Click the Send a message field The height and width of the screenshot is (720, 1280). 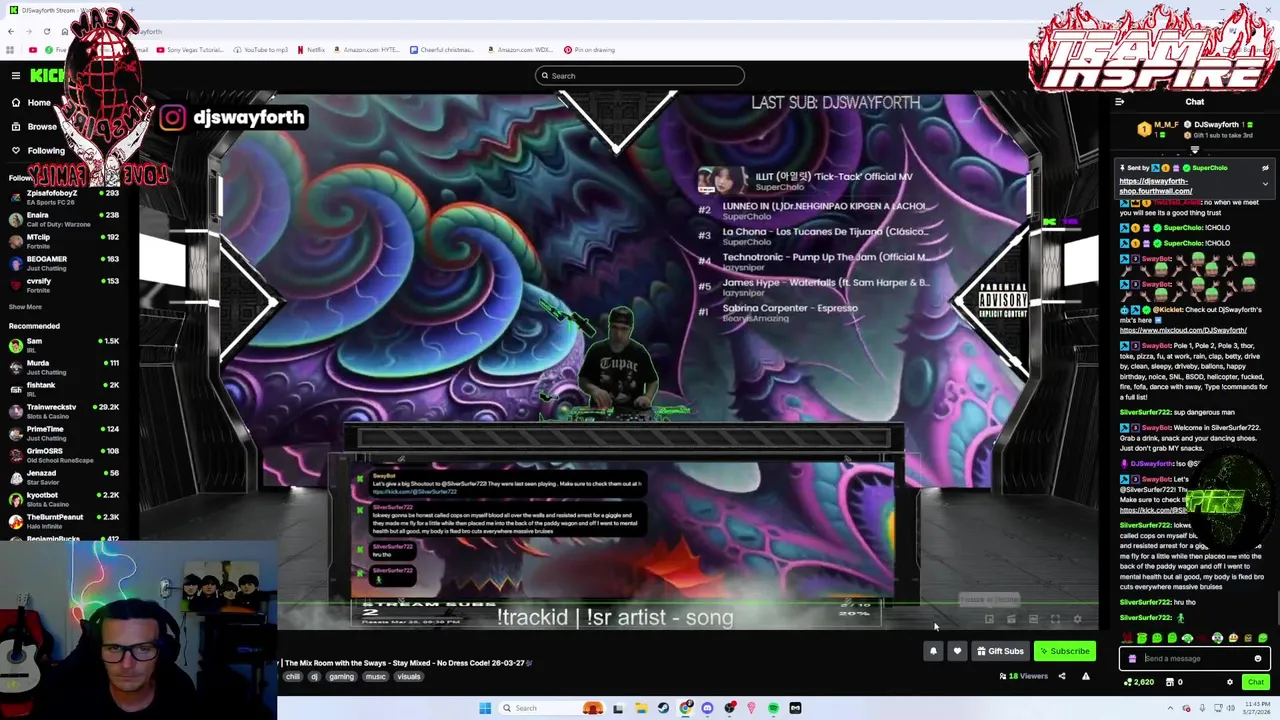1195,659
